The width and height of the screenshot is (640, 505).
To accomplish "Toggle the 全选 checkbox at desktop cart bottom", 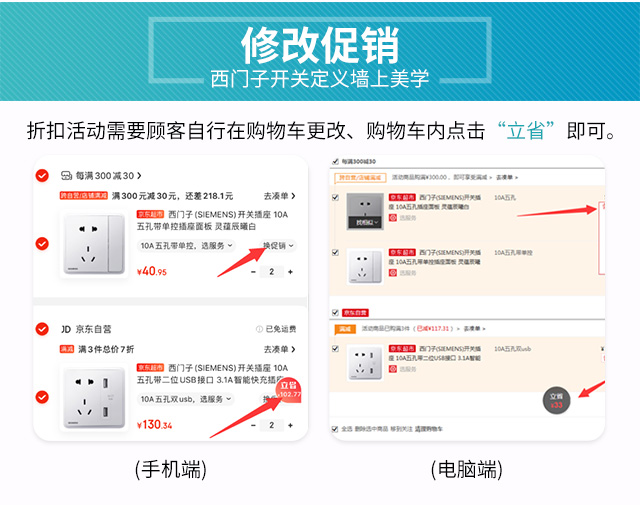I will coord(335,429).
